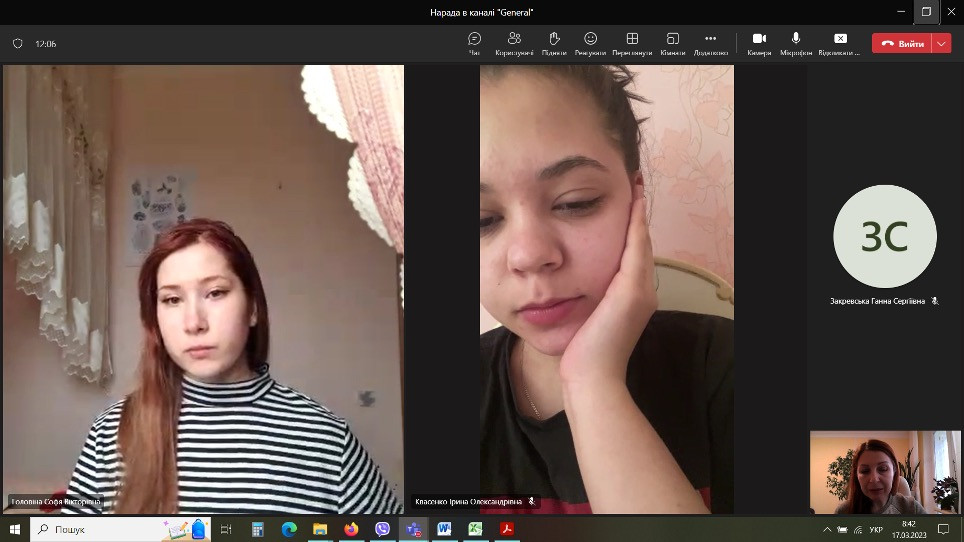Open the meeting Chat panel
This screenshot has width=964, height=542.
[474, 43]
